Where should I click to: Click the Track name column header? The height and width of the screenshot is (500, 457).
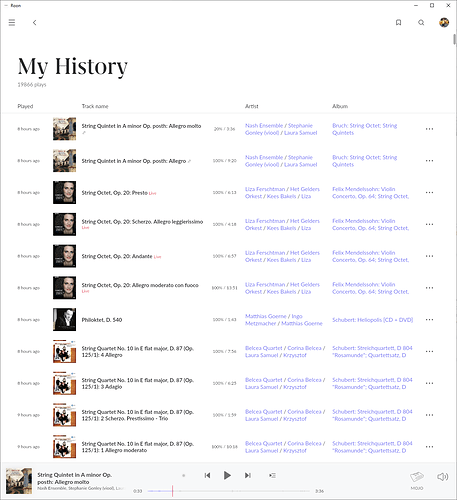pos(95,106)
